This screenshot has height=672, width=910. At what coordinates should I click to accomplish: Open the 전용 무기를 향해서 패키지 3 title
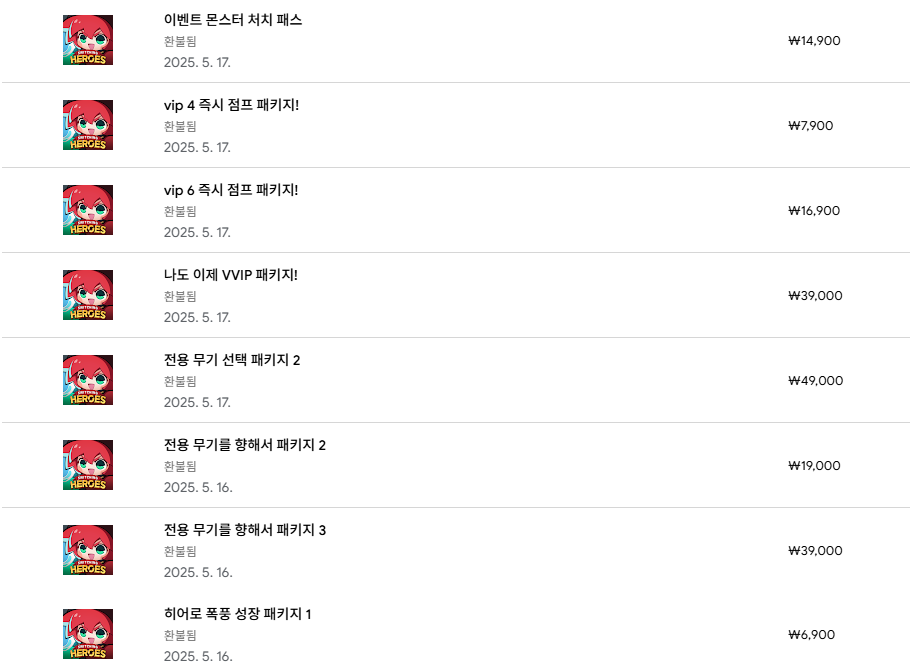pos(245,530)
